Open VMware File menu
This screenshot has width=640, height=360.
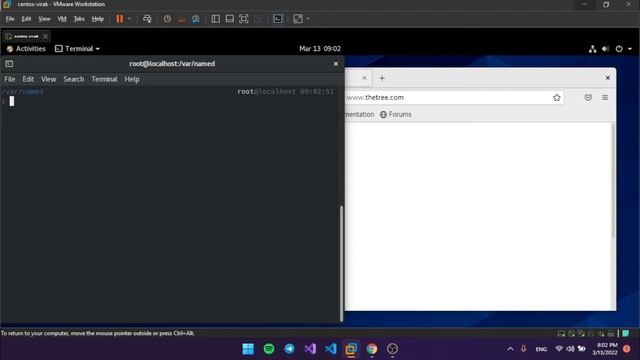tap(10, 19)
